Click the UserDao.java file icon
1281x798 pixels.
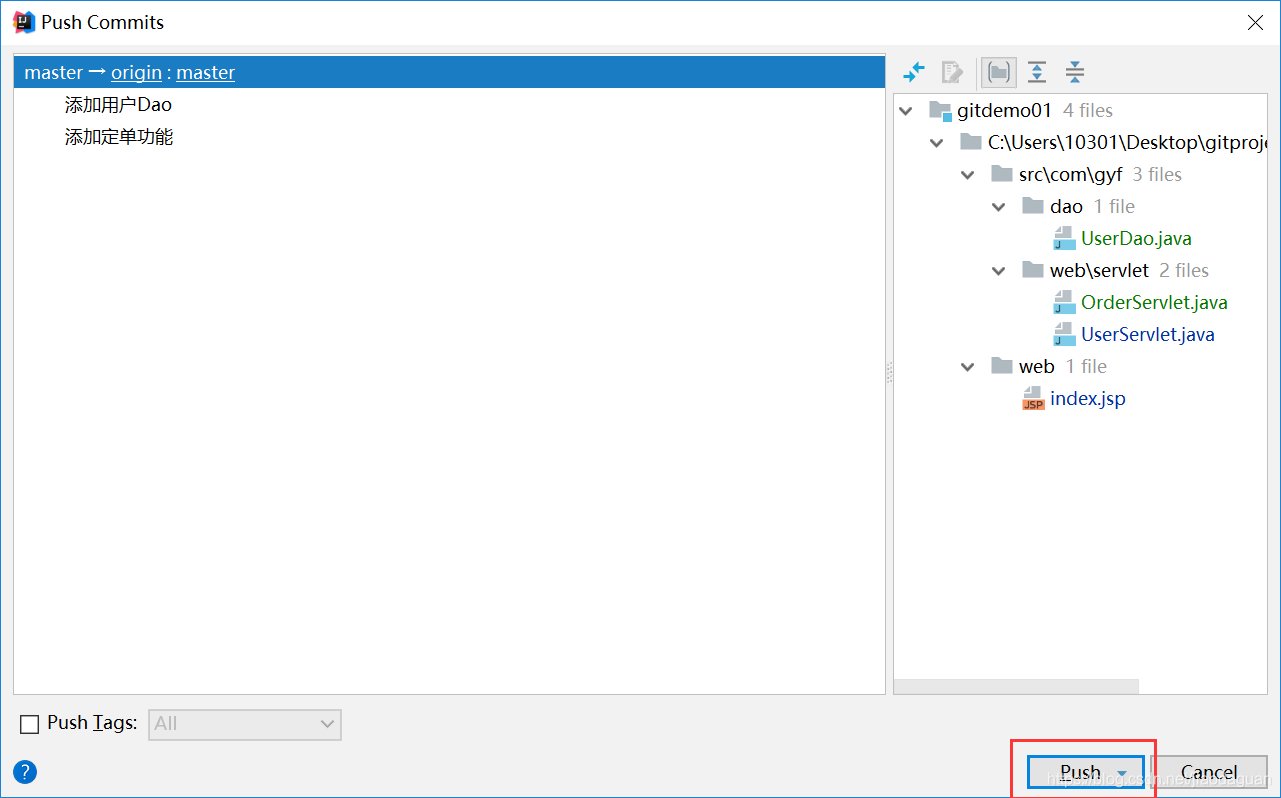click(x=1064, y=238)
